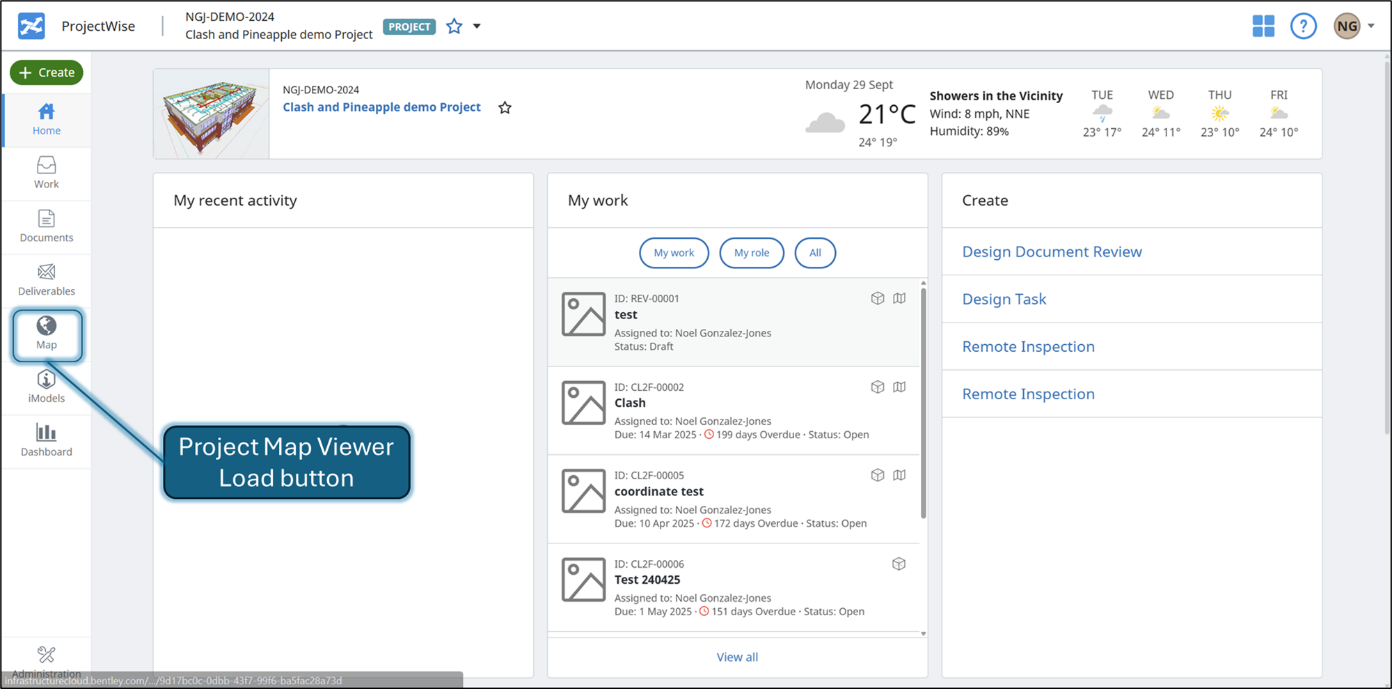This screenshot has height=689, width=1392.
Task: Open iModels from the sidebar
Action: point(46,386)
